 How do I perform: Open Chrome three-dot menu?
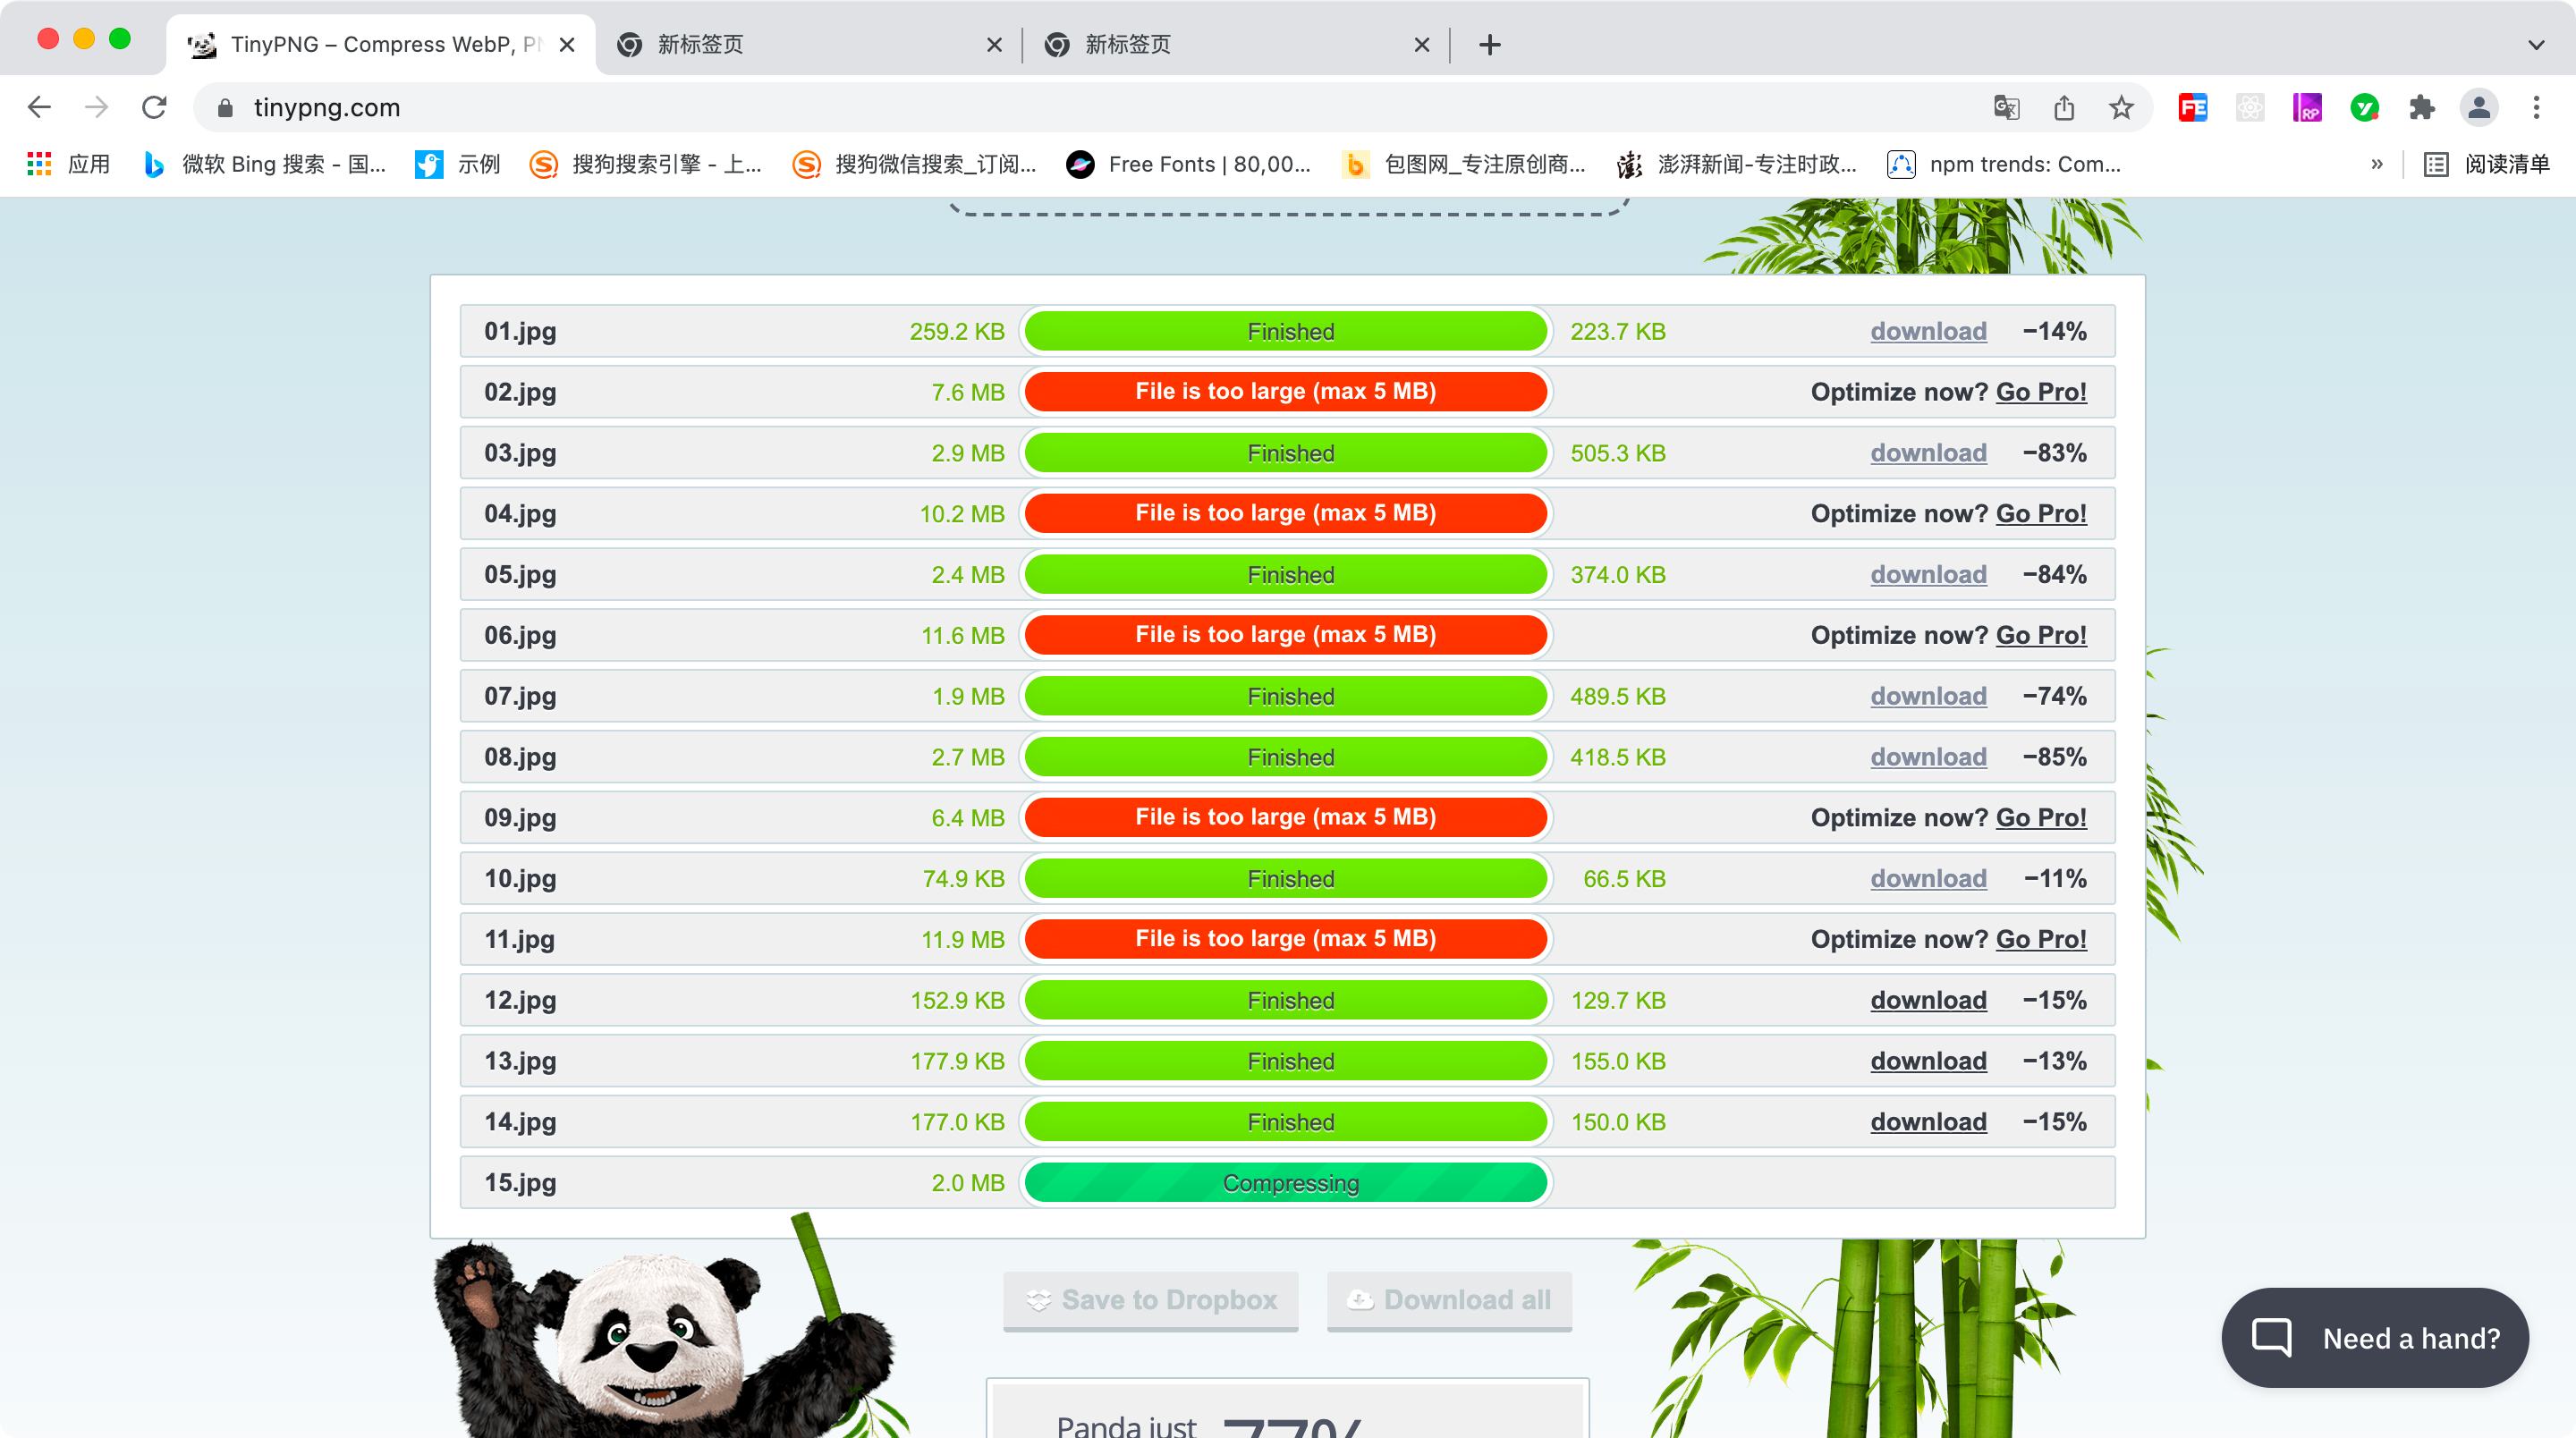pos(2536,107)
